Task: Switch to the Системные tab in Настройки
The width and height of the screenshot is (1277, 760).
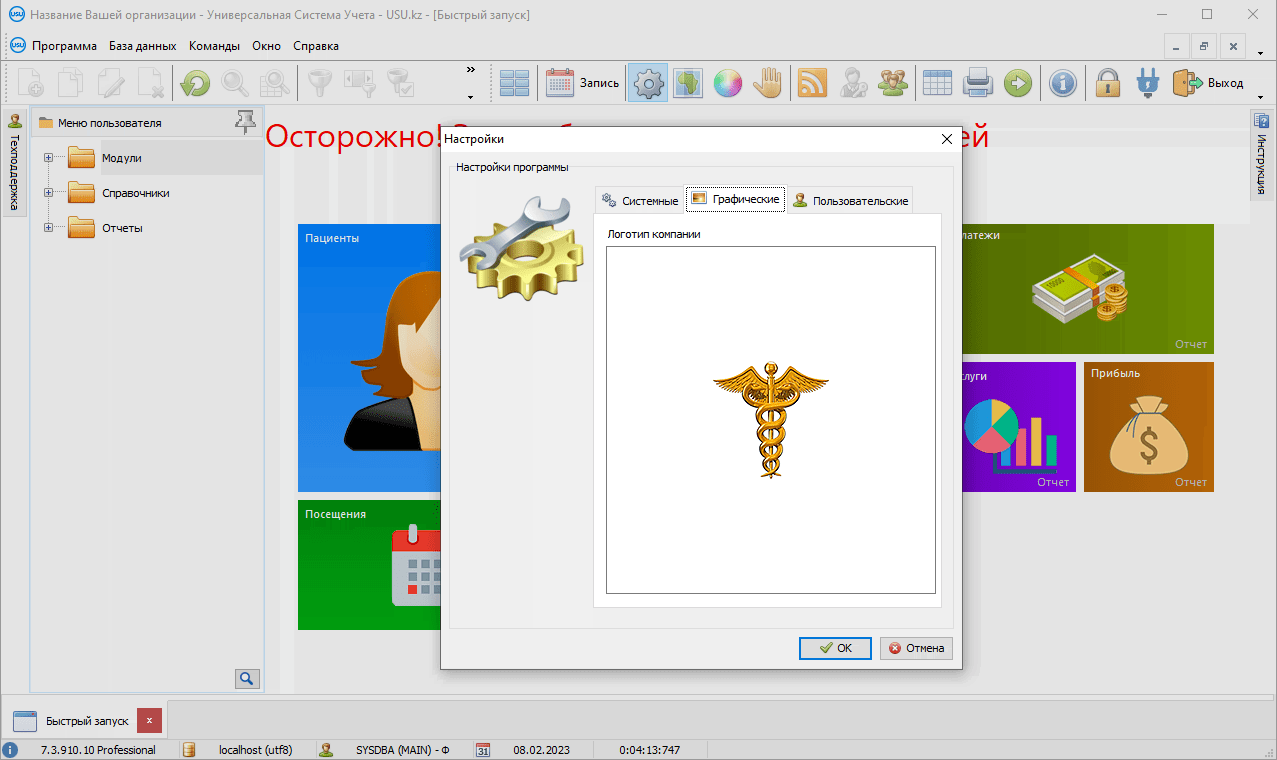Action: 639,200
